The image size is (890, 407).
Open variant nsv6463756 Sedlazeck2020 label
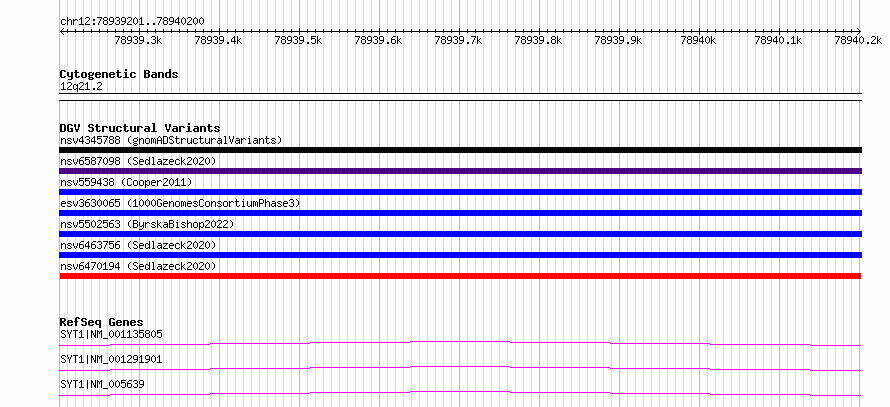coord(138,245)
